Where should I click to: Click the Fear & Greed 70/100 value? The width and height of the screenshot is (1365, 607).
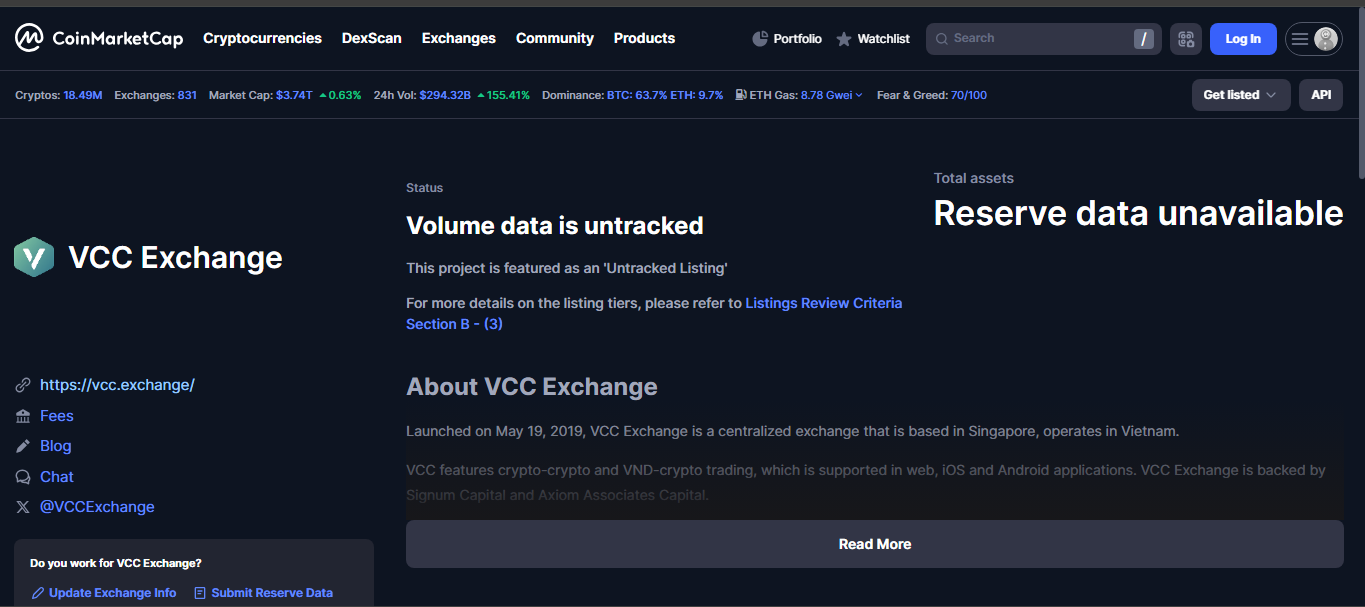click(969, 95)
